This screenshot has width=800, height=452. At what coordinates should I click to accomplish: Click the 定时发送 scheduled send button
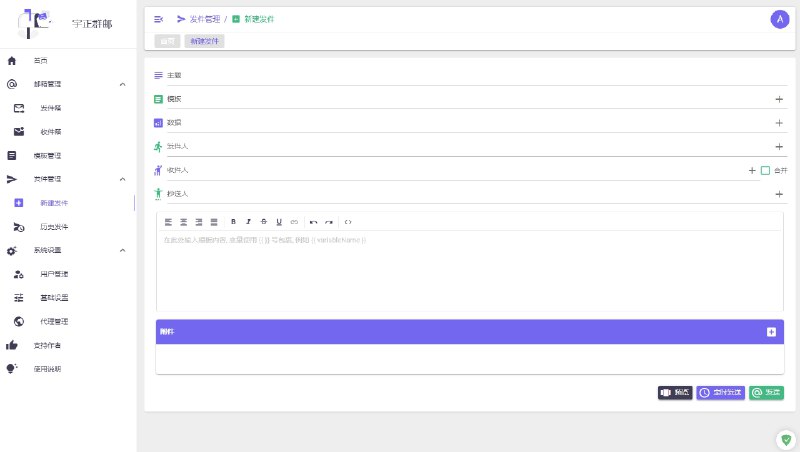point(720,393)
